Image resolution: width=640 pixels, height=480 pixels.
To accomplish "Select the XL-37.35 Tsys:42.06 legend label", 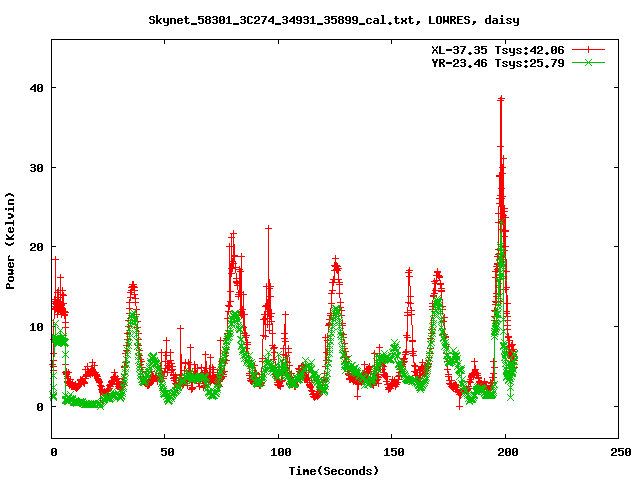I will point(497,49).
